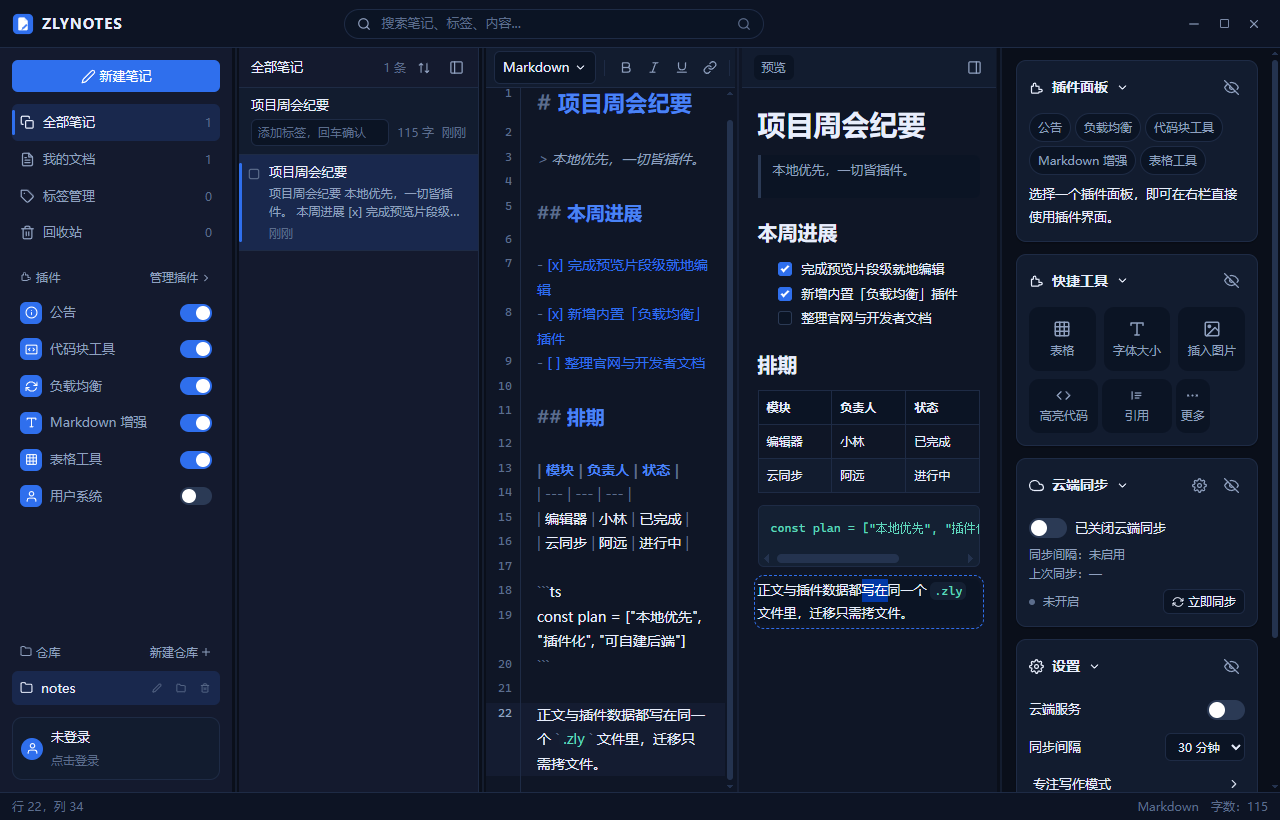Open 回收站 in the sidebar
Screen dimensions: 1280x820
[x=116, y=232]
